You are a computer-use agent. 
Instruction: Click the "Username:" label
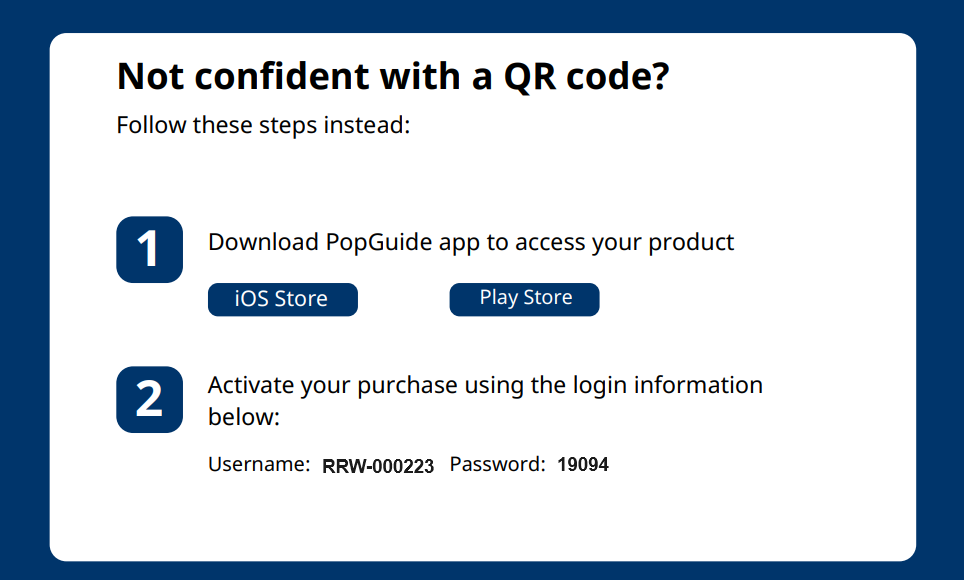pos(259,464)
